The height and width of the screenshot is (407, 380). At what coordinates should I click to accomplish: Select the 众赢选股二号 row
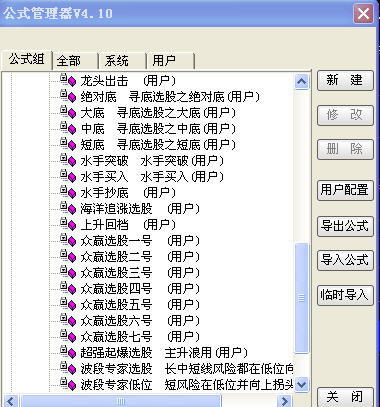140,256
